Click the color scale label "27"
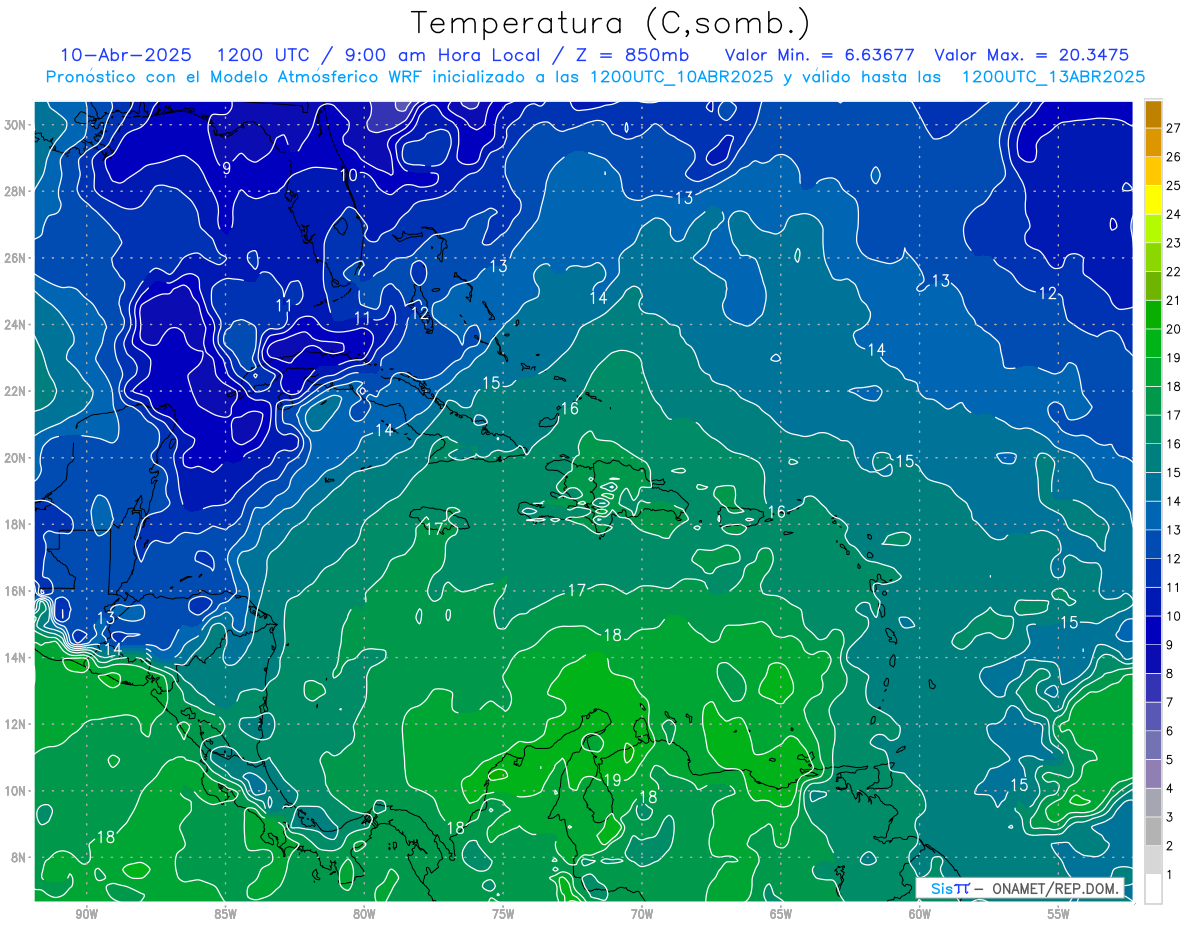Image resolution: width=1200 pixels, height=927 pixels. [x=1174, y=128]
